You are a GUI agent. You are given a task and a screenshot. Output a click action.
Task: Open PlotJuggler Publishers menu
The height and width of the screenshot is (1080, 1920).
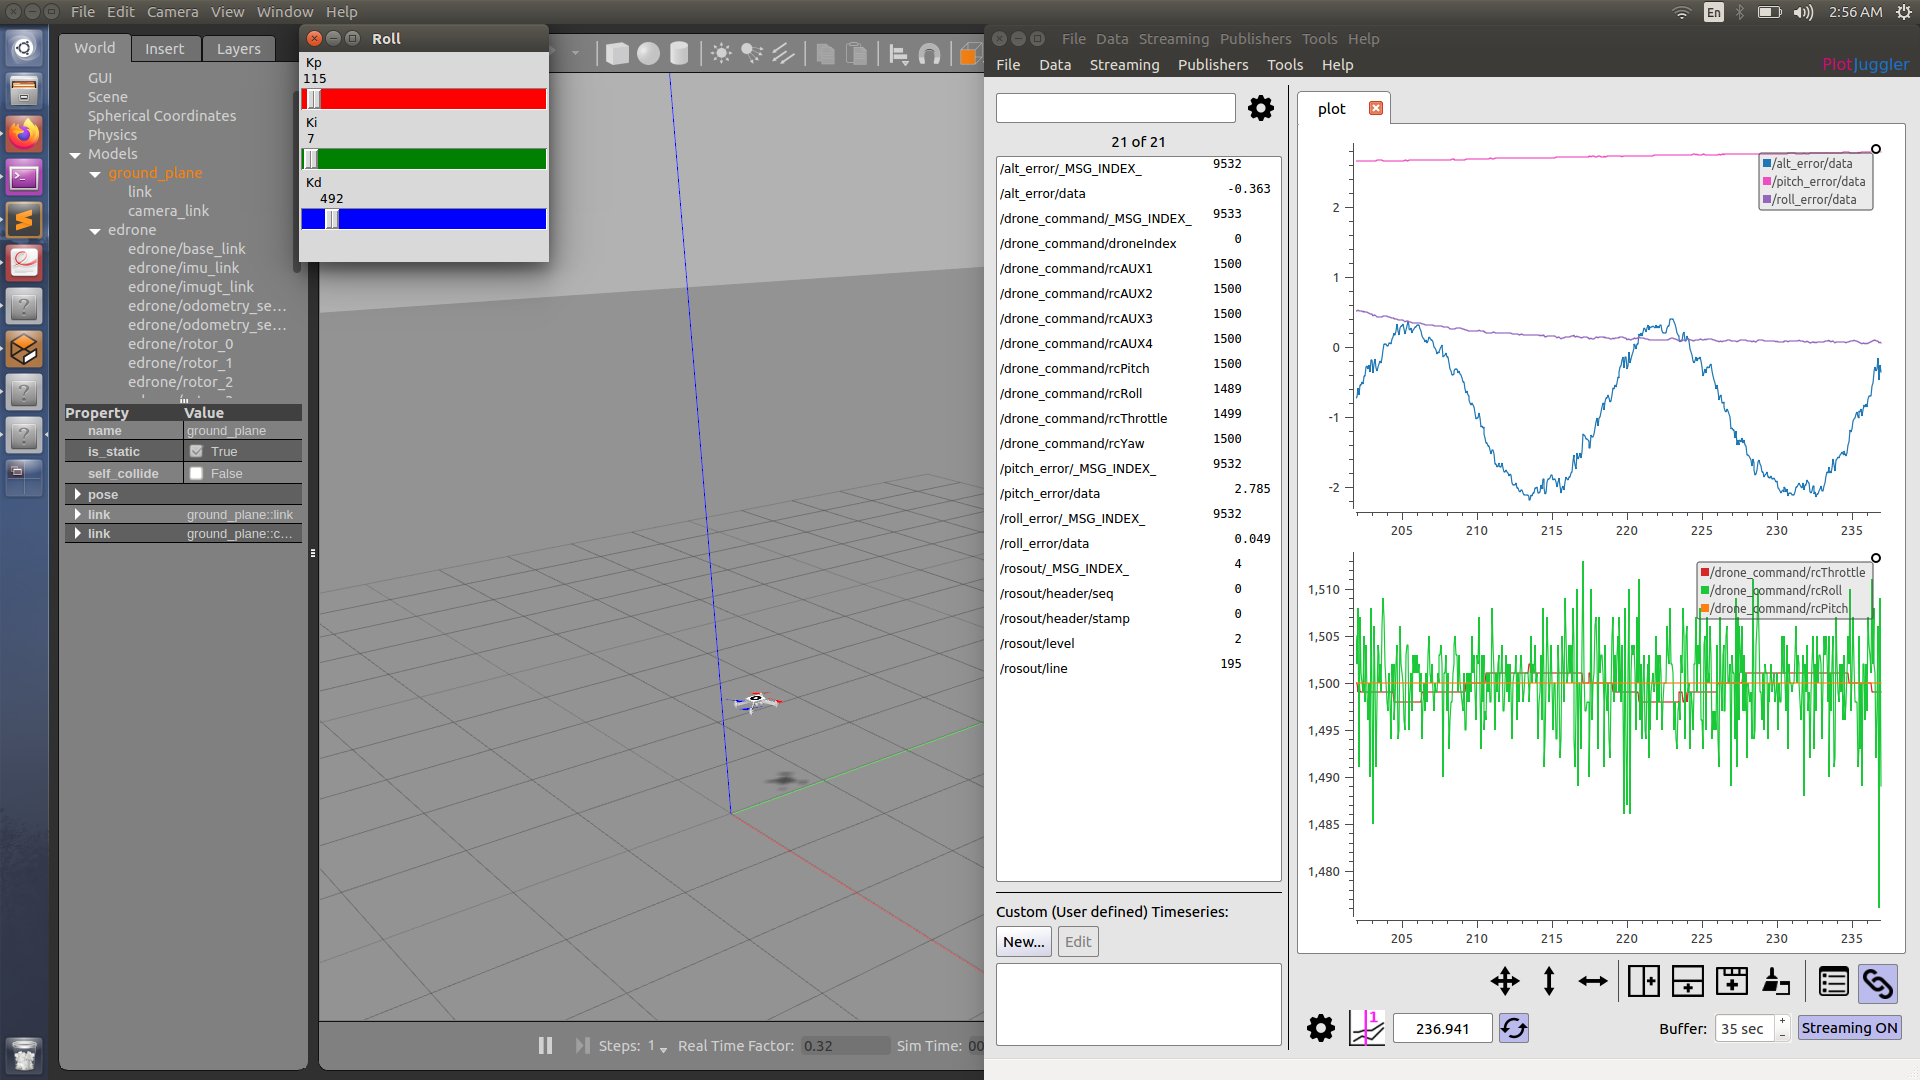click(x=1213, y=65)
